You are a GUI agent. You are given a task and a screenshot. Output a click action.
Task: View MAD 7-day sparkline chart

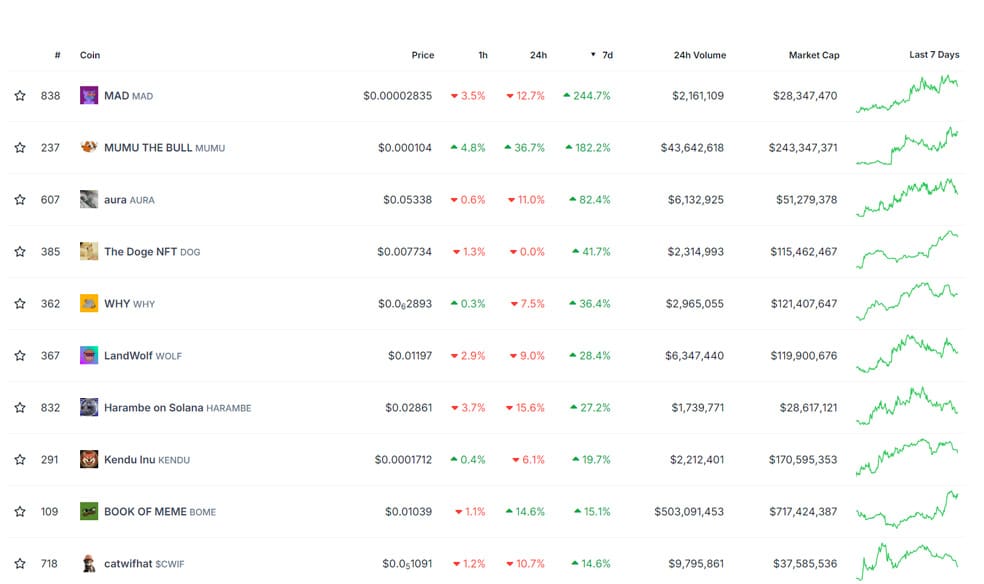907,94
